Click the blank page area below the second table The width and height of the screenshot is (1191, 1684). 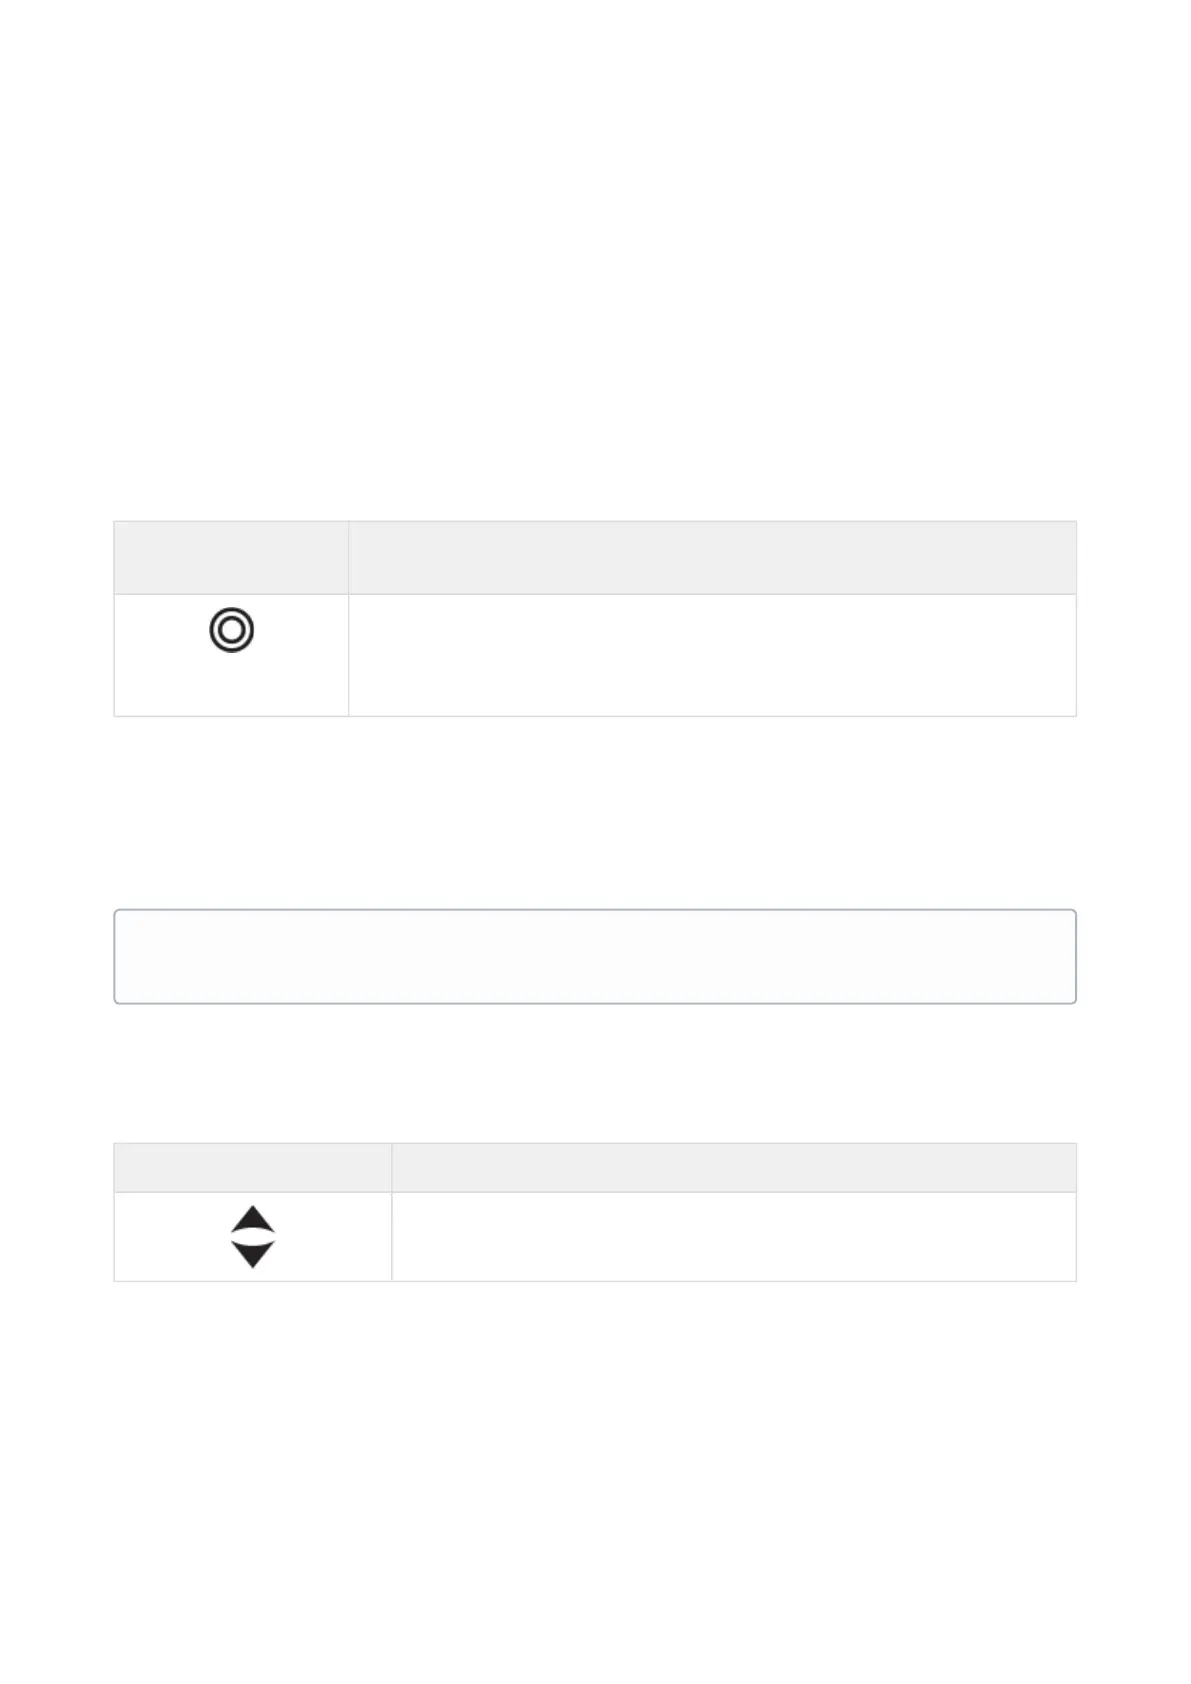(595, 1480)
